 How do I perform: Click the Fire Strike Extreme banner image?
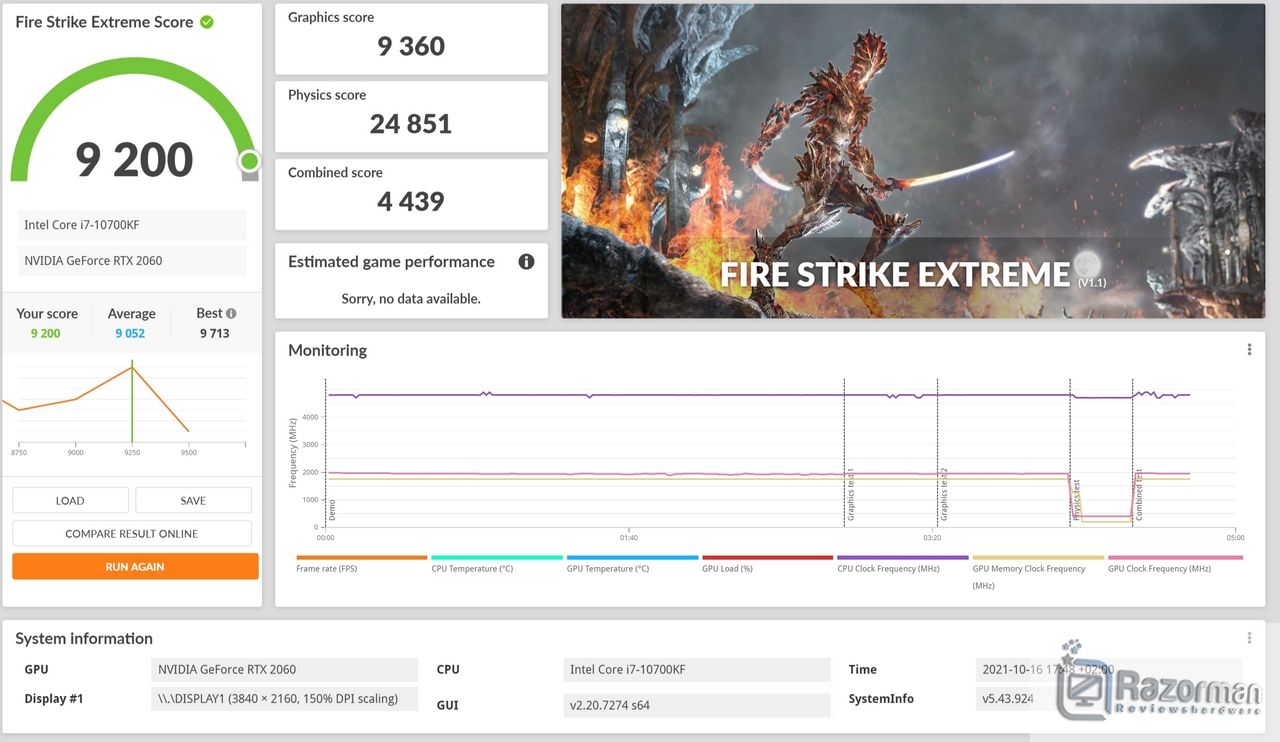[913, 161]
